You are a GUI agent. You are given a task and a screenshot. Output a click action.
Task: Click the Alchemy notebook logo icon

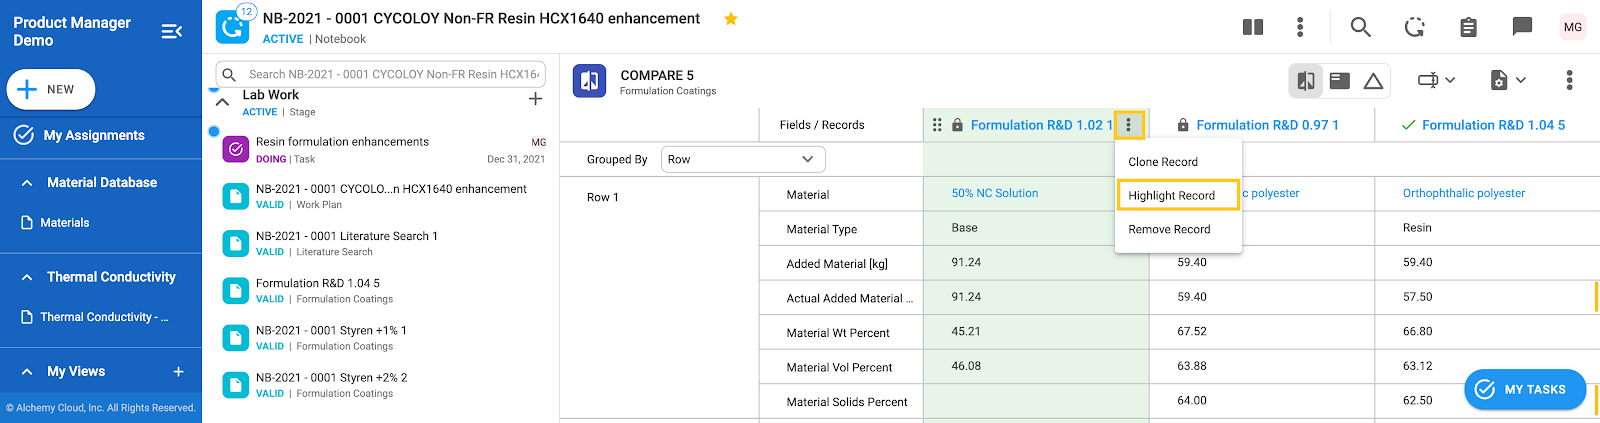click(233, 27)
